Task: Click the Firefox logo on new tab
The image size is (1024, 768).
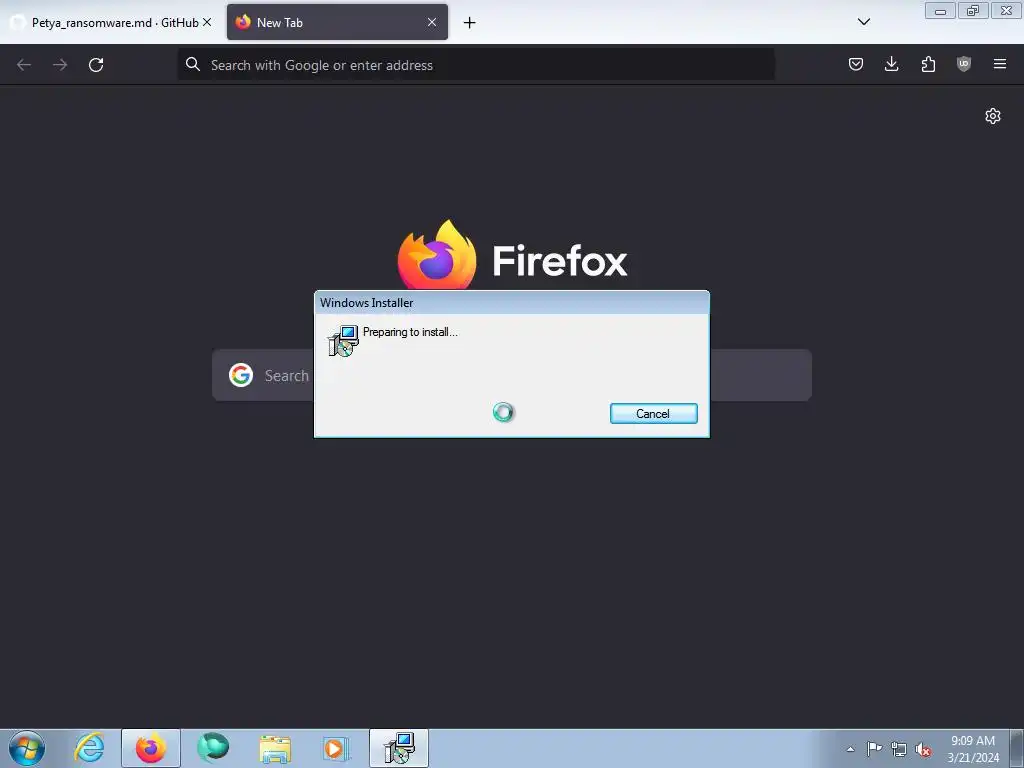Action: coord(437,255)
